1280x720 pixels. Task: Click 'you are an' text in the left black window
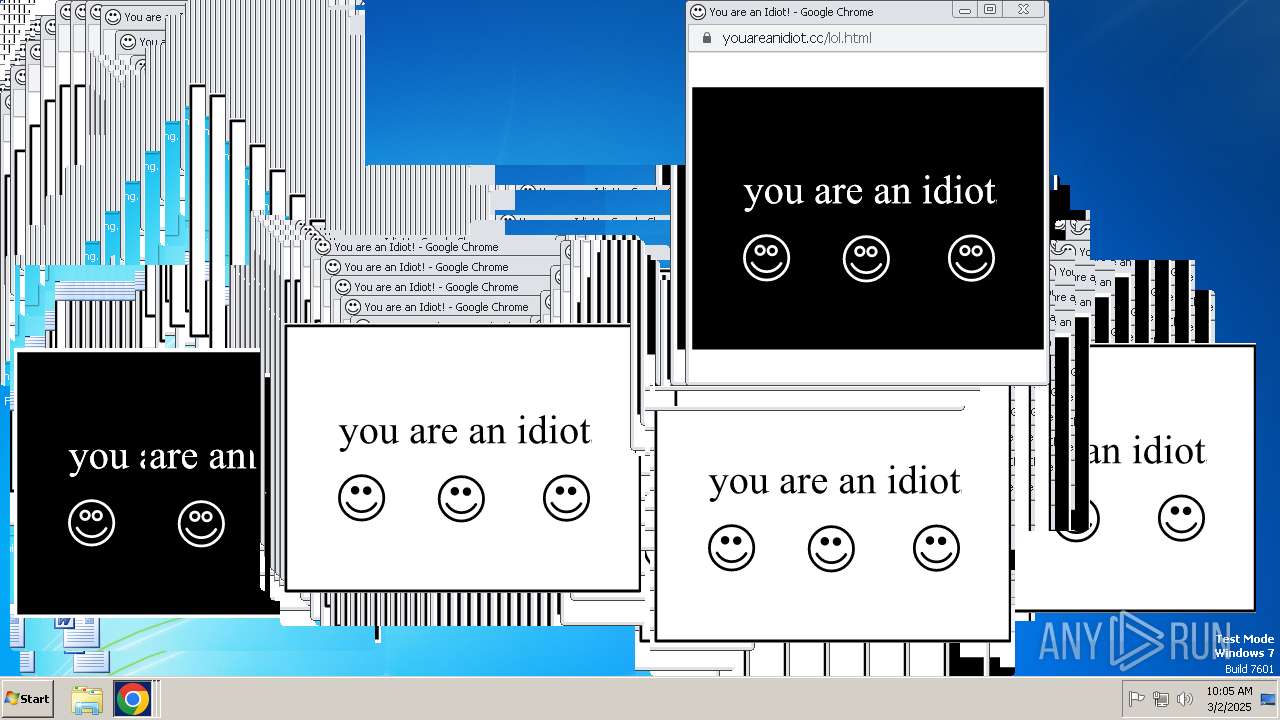click(x=162, y=457)
